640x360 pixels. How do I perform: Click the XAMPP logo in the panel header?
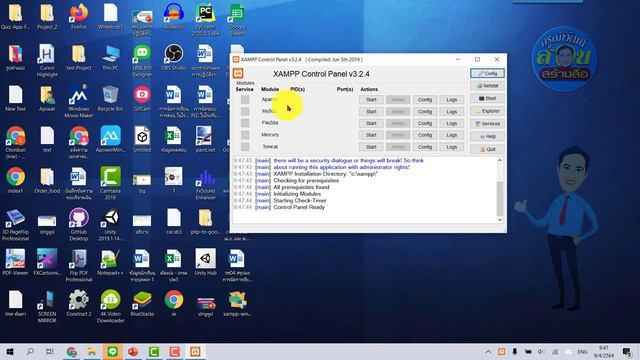tap(238, 73)
